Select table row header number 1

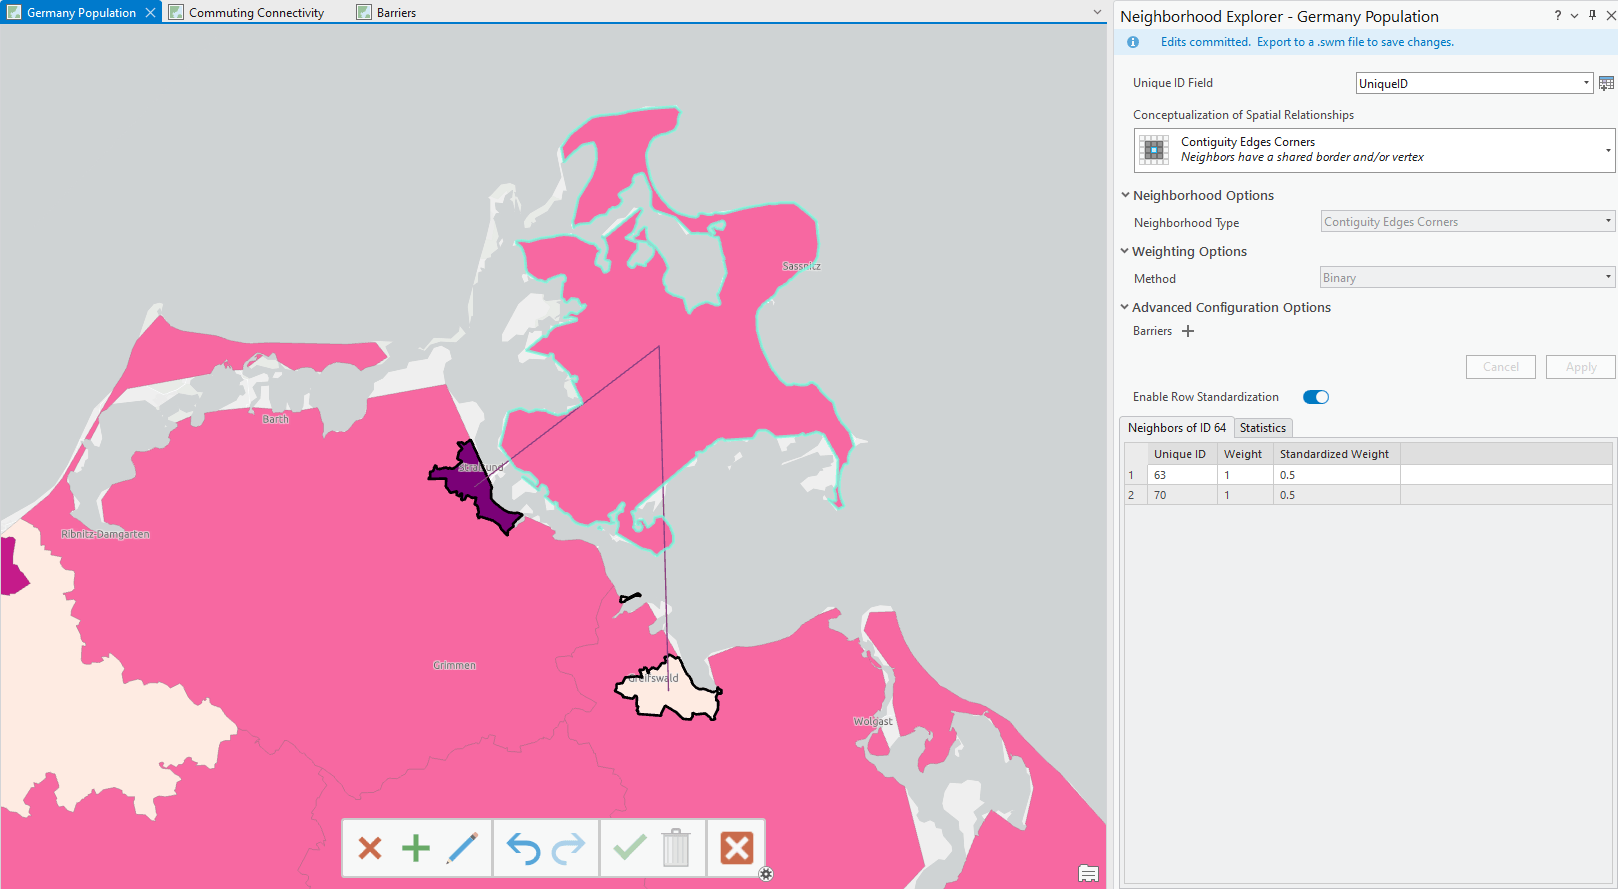coord(1135,475)
